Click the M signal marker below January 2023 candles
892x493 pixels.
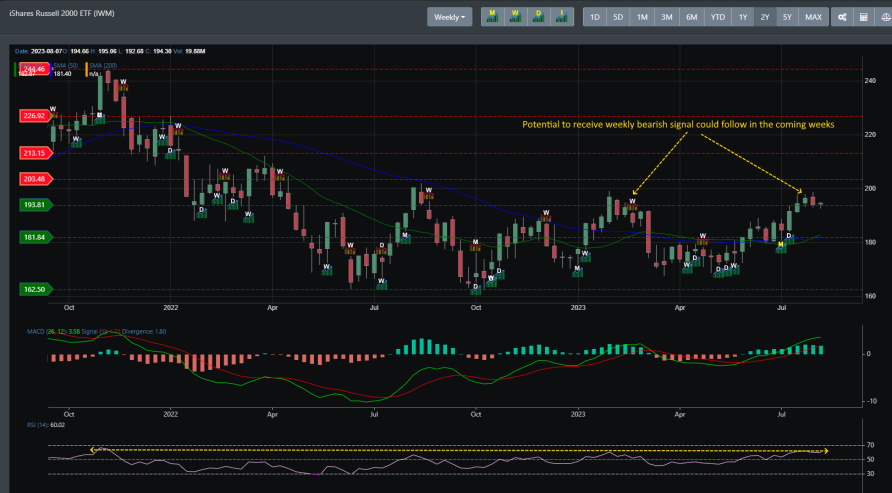coord(577,271)
